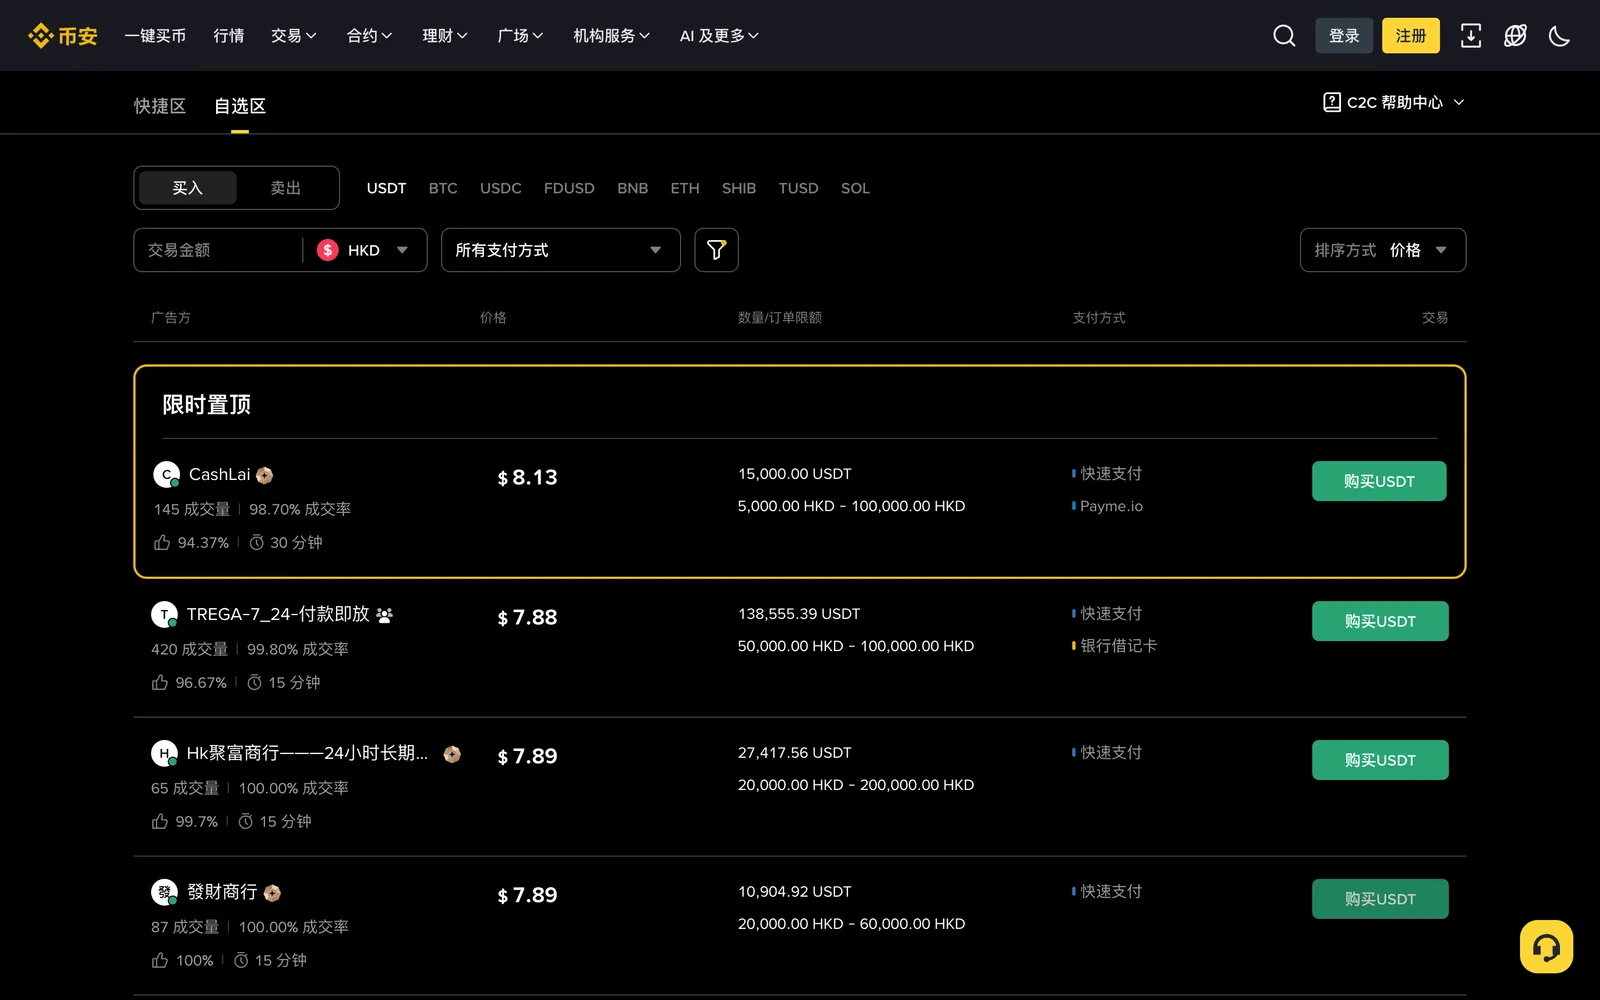
Task: Expand C2C 帮助中心 dropdown arrow
Action: [x=1458, y=102]
